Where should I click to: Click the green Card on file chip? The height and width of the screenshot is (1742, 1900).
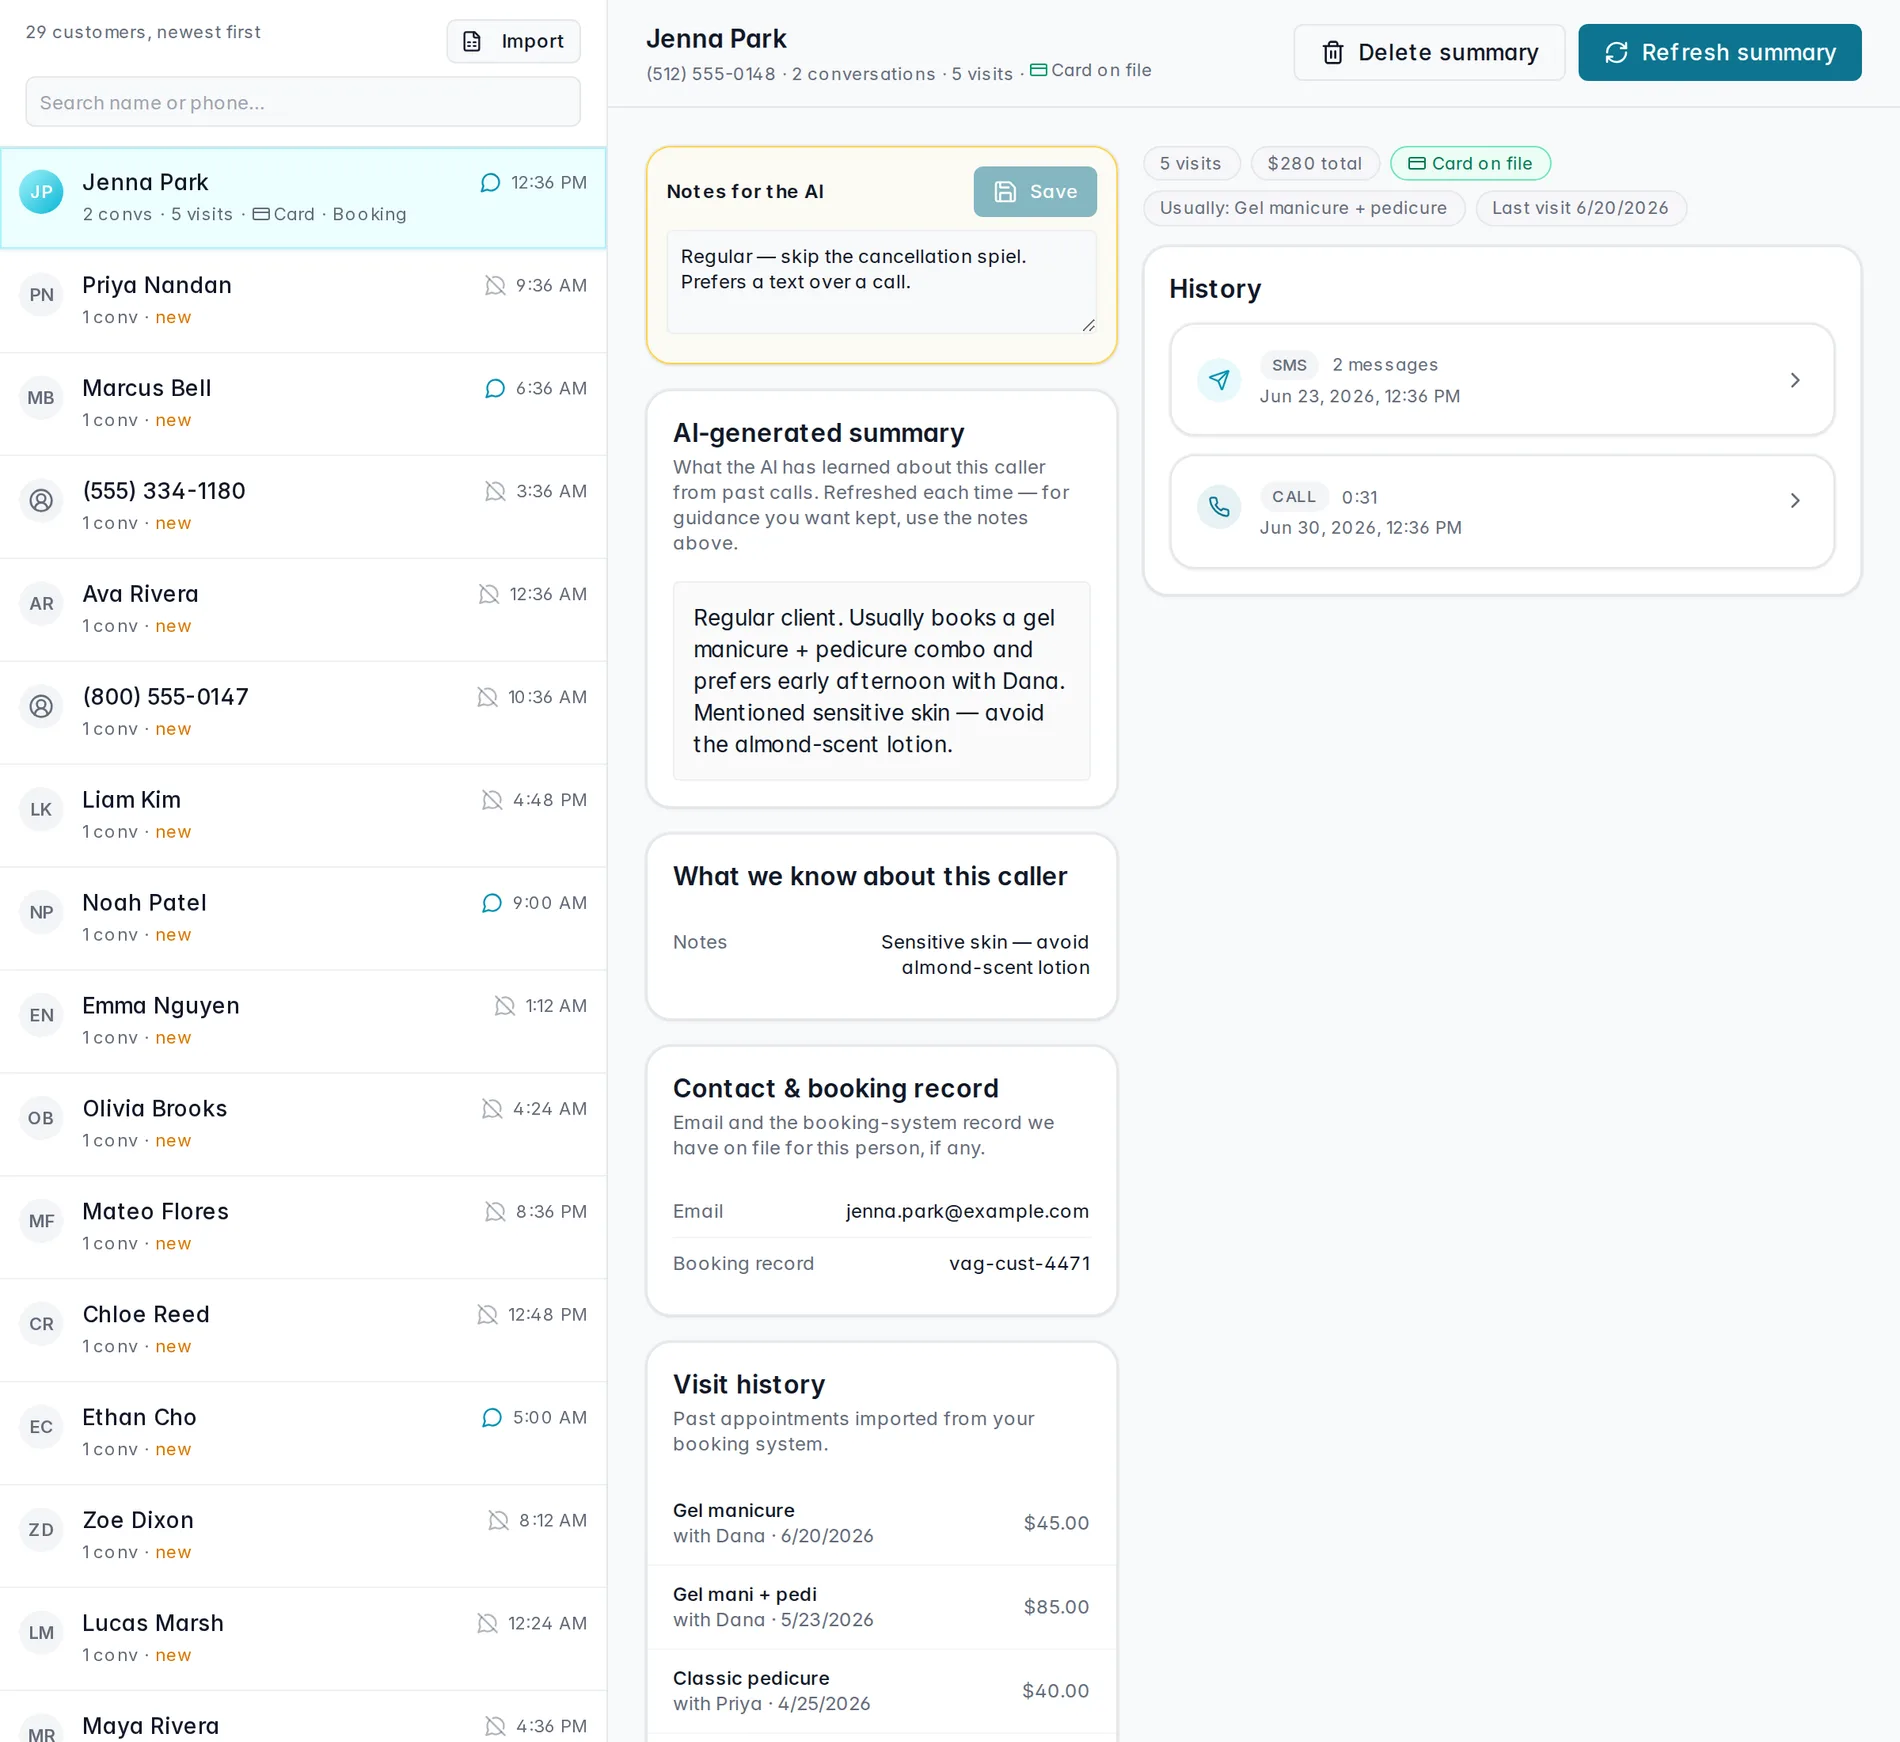(1470, 164)
